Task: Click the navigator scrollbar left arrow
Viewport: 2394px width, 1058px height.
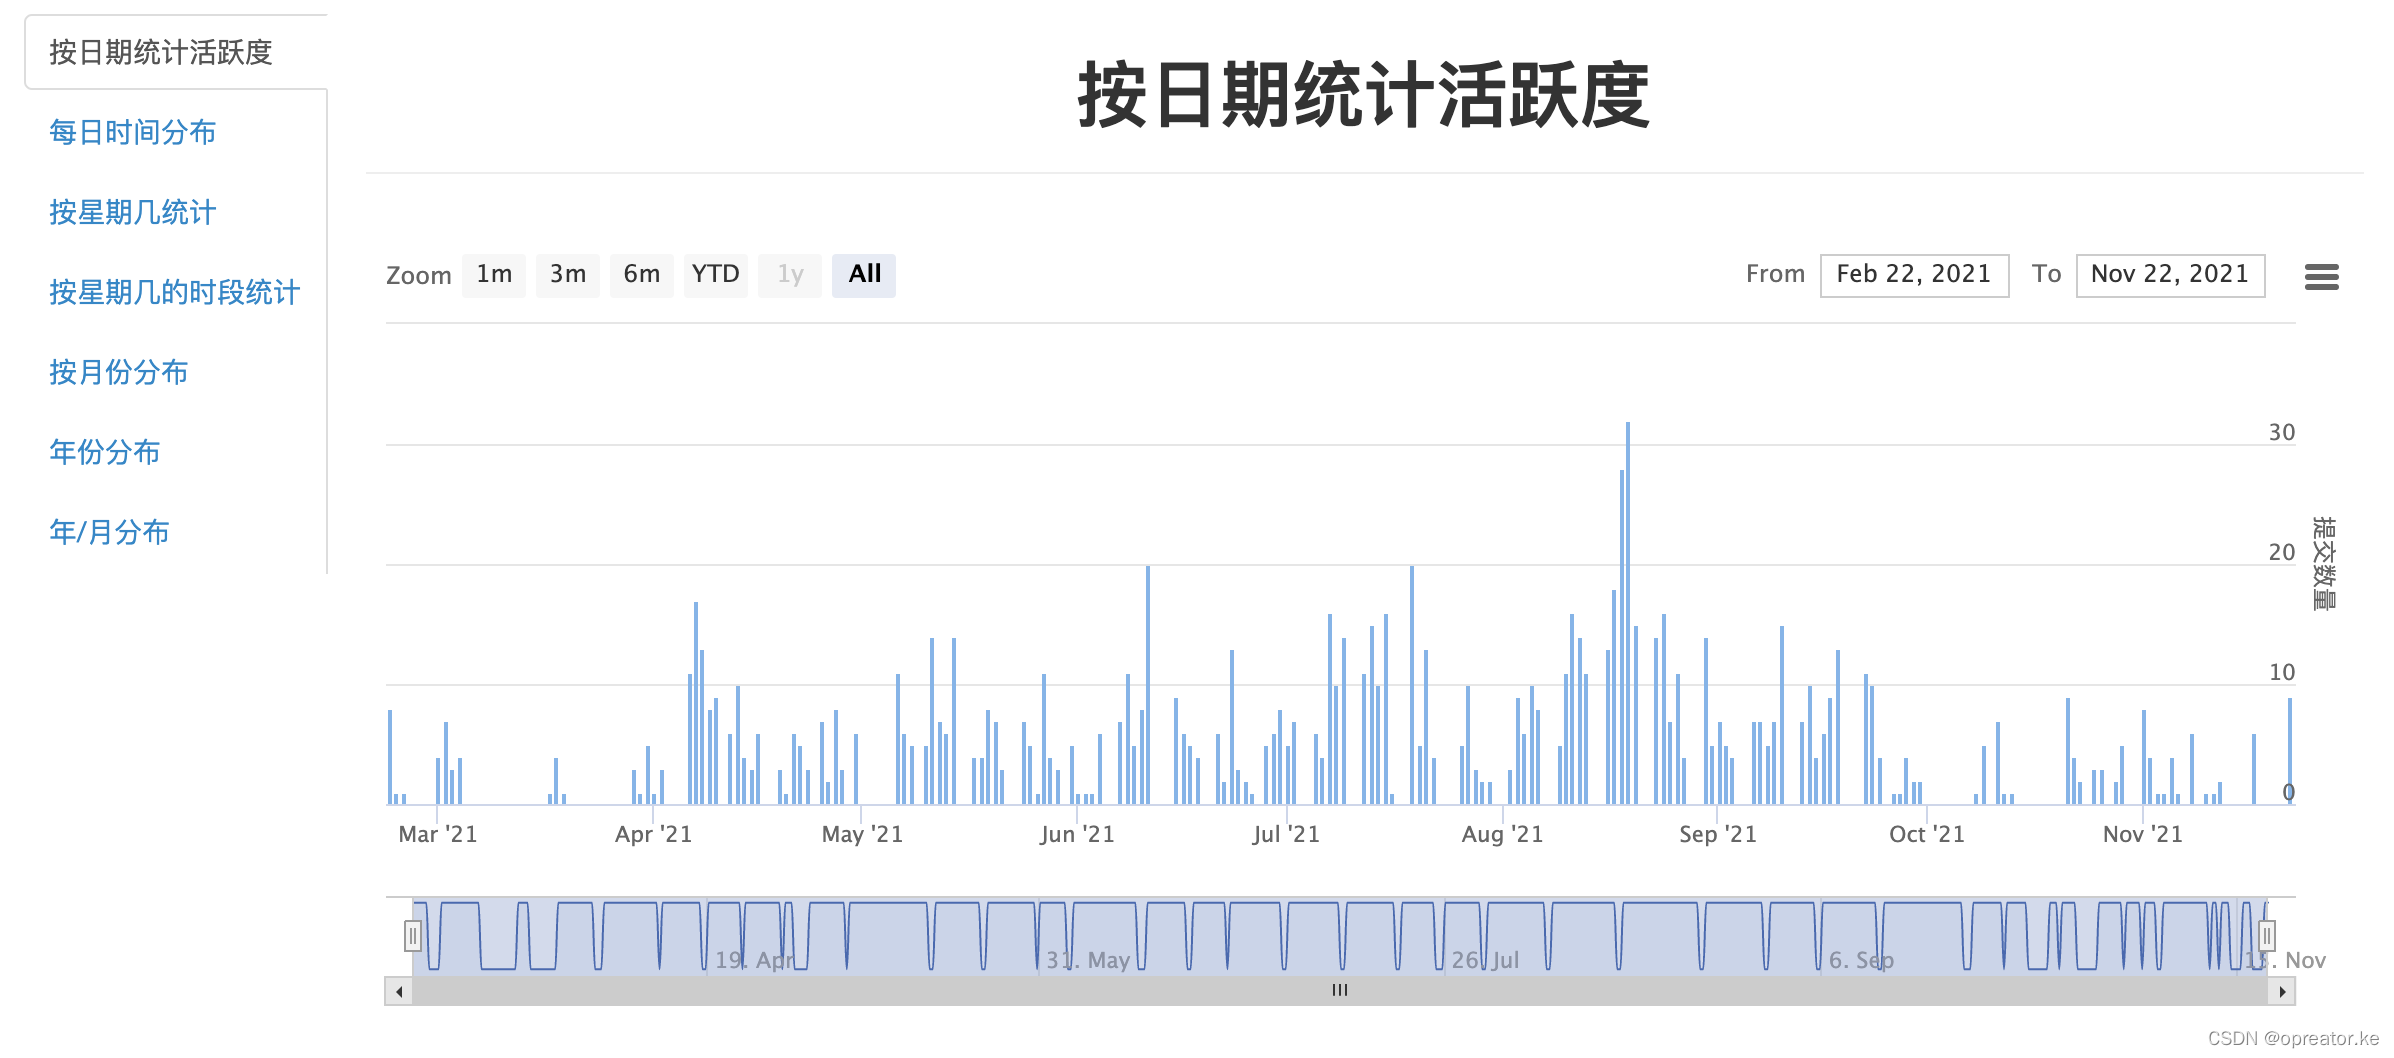Action: point(399,991)
